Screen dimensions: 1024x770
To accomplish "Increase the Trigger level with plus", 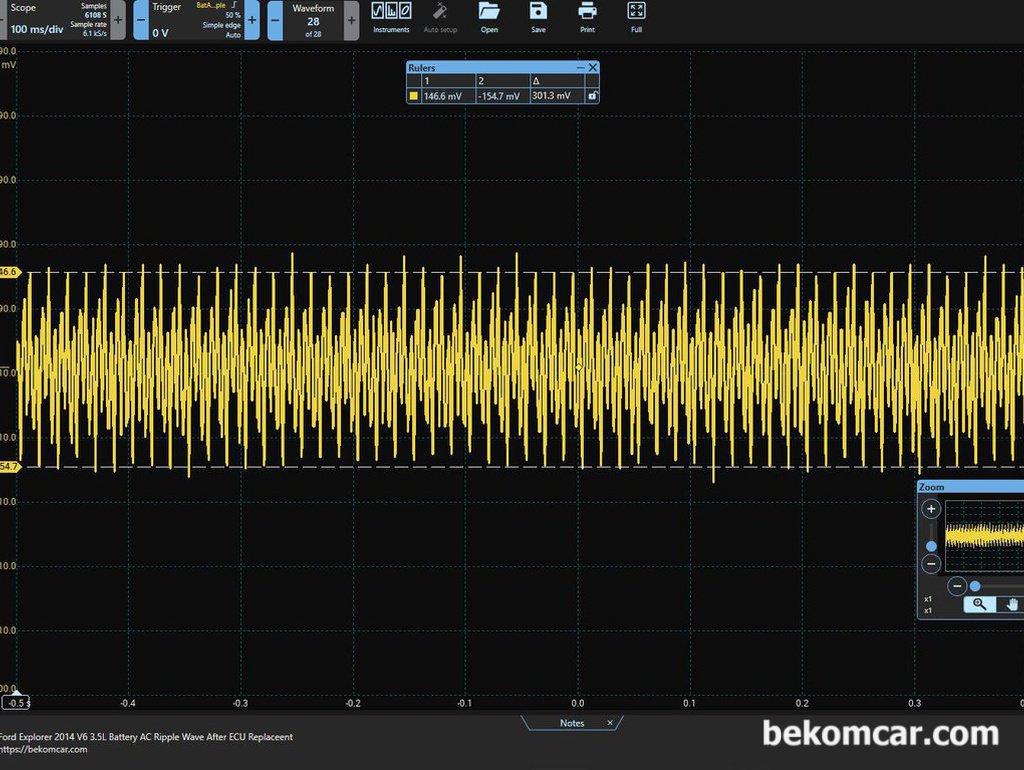I will point(252,20).
